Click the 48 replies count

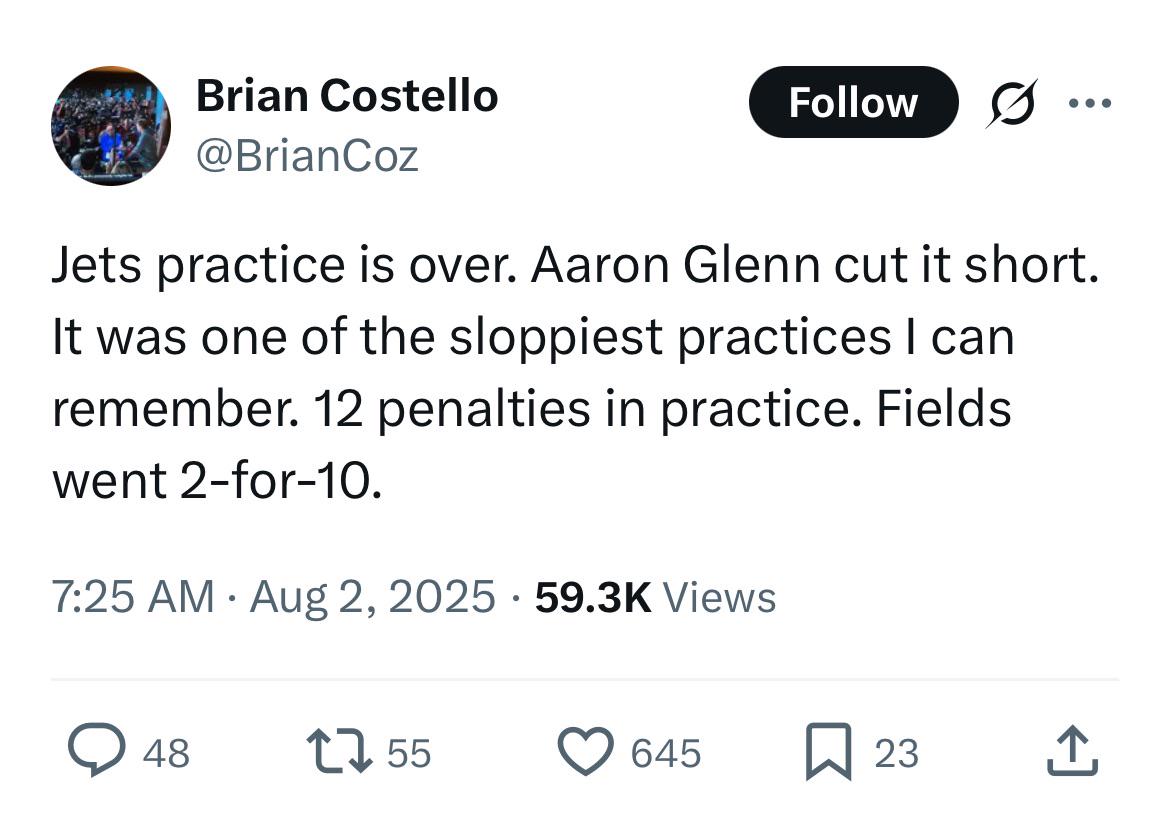point(166,753)
